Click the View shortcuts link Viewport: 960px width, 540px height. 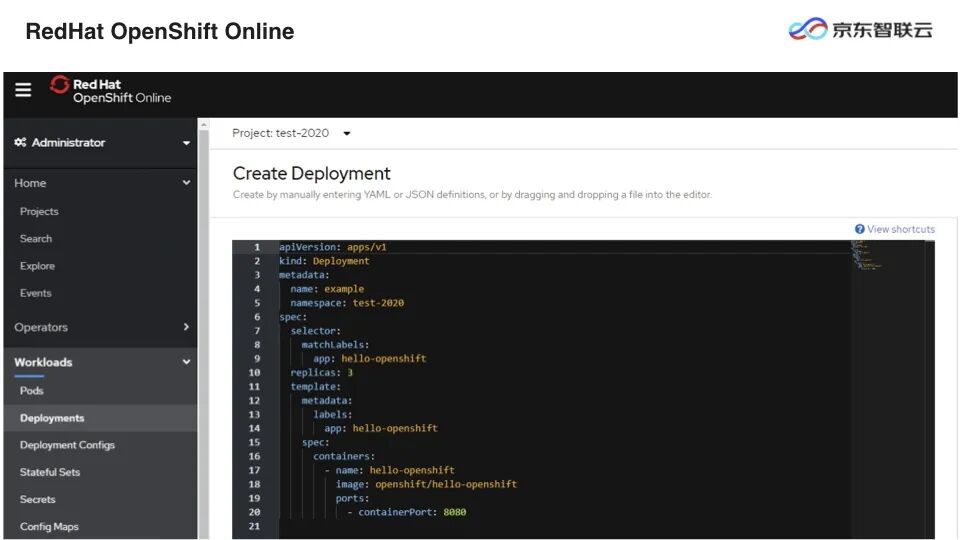[x=901, y=229]
